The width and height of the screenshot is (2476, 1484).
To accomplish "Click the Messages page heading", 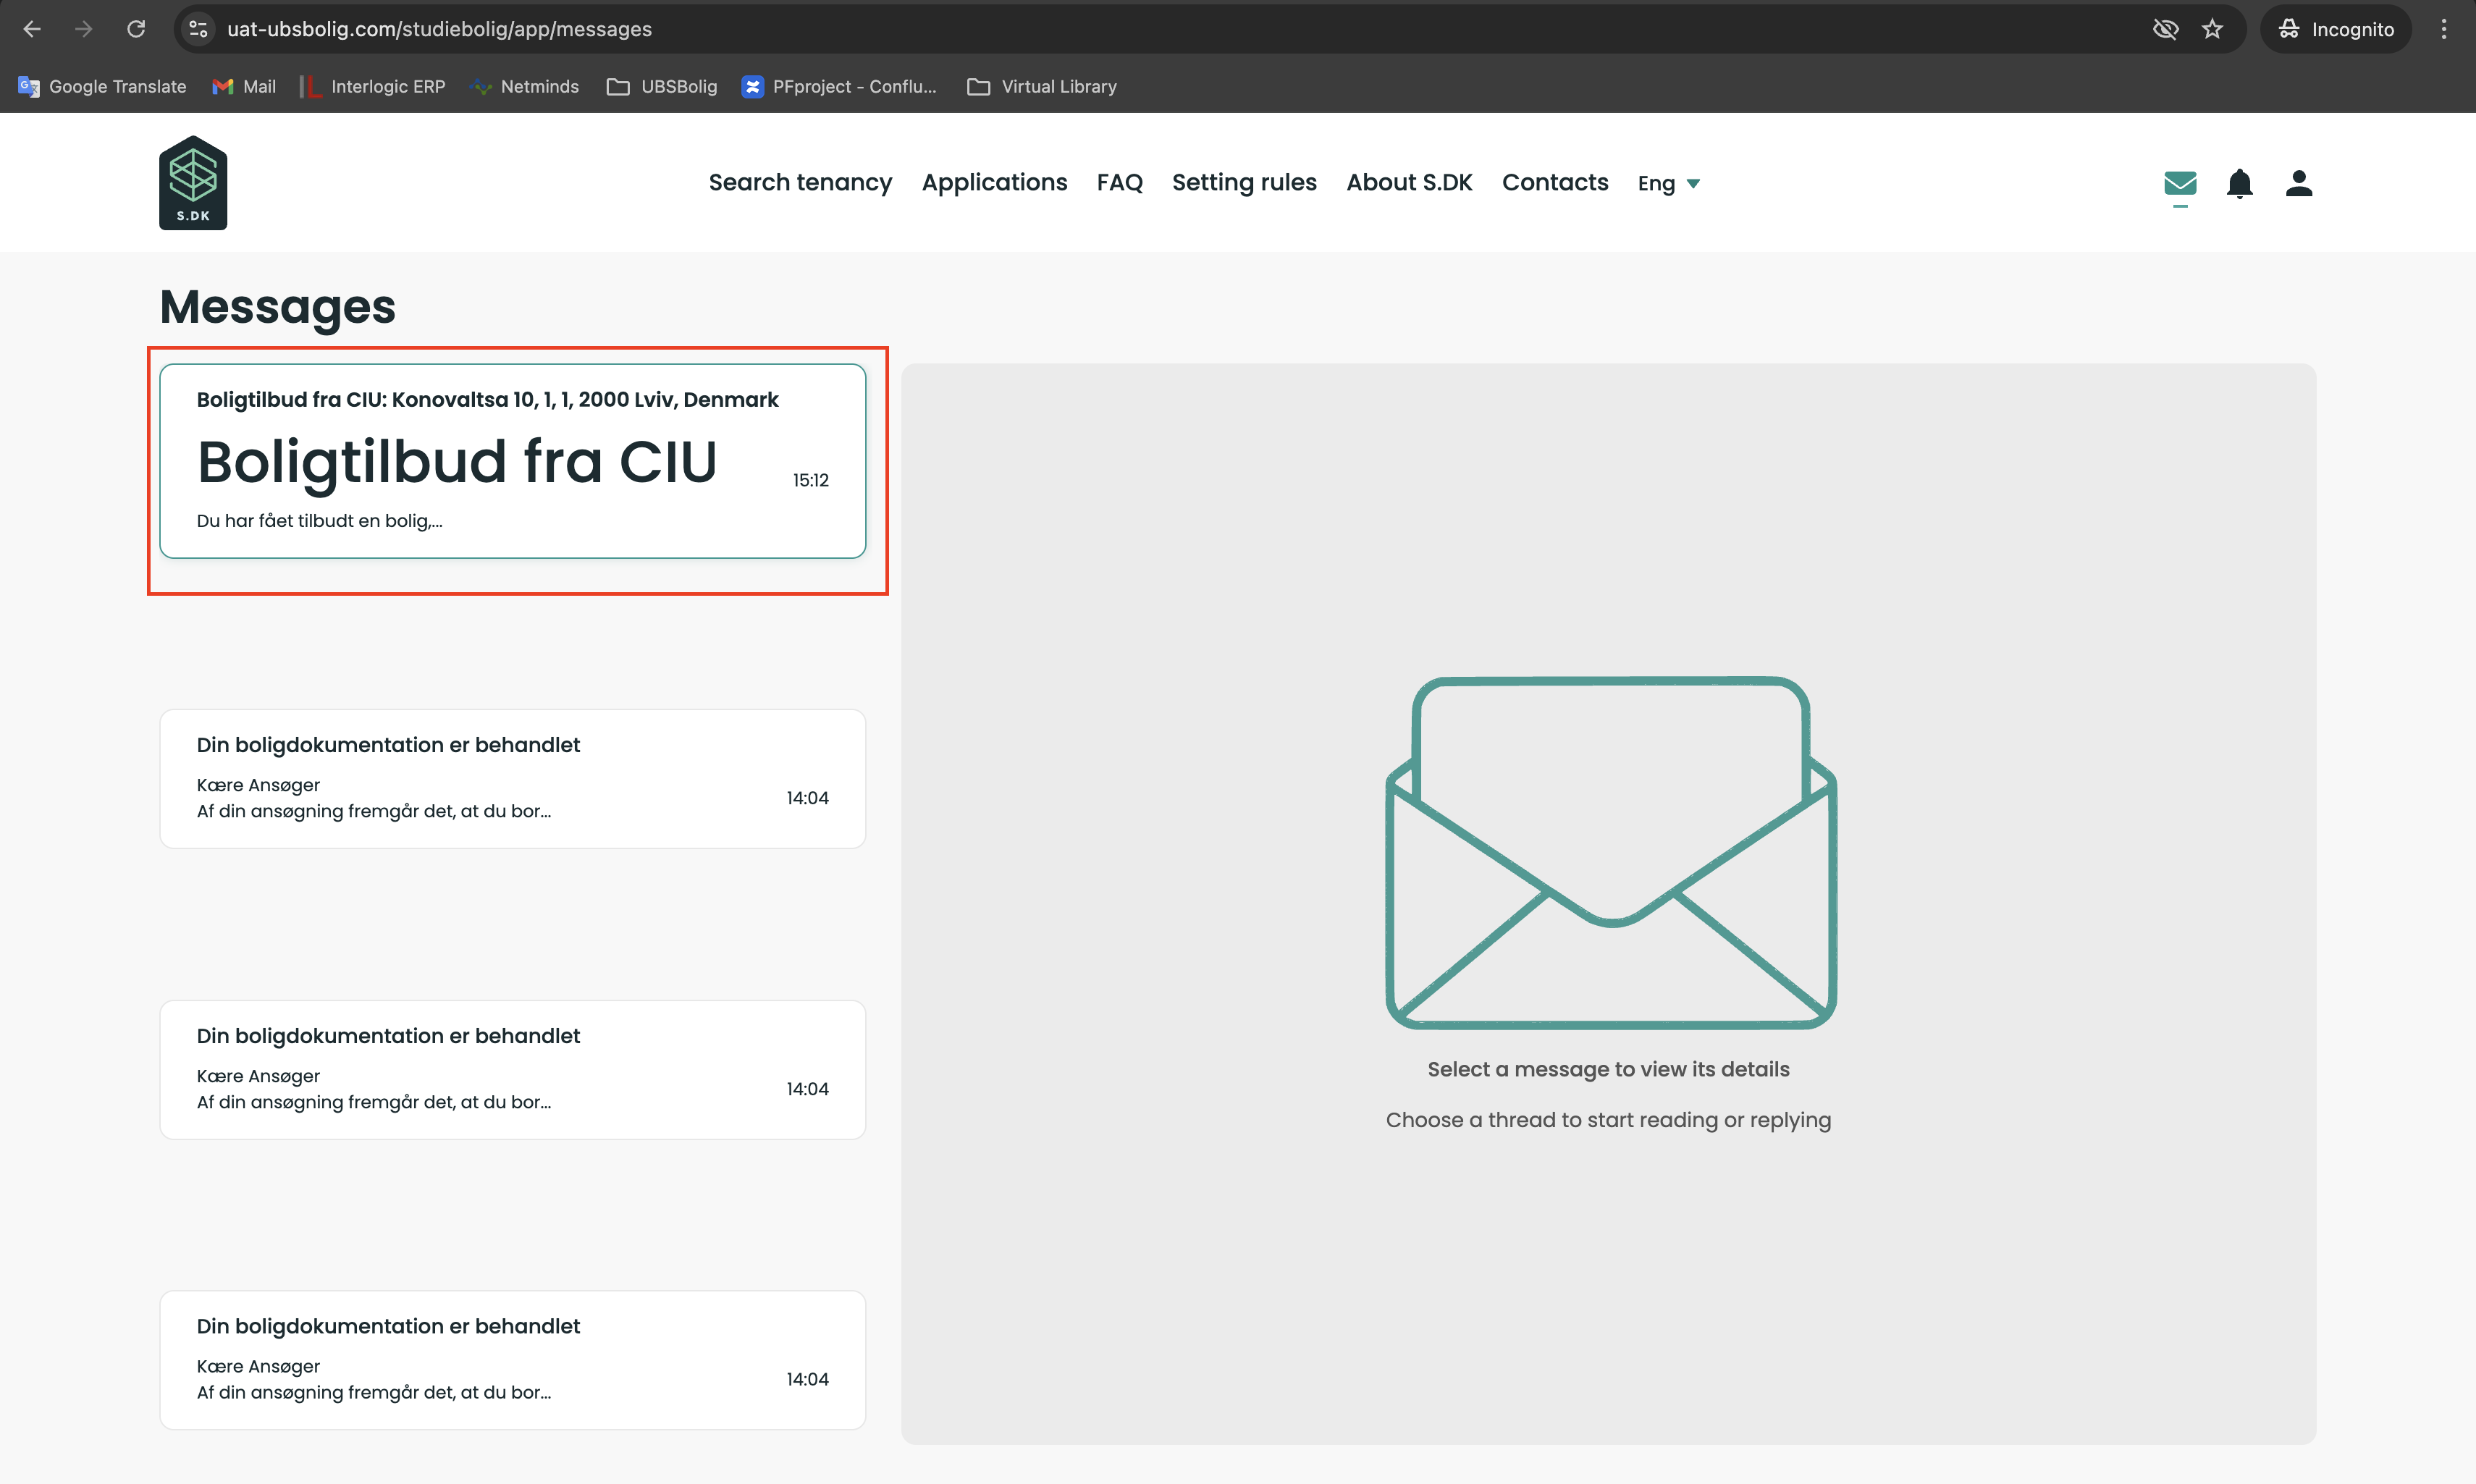I will pyautogui.click(x=278, y=306).
